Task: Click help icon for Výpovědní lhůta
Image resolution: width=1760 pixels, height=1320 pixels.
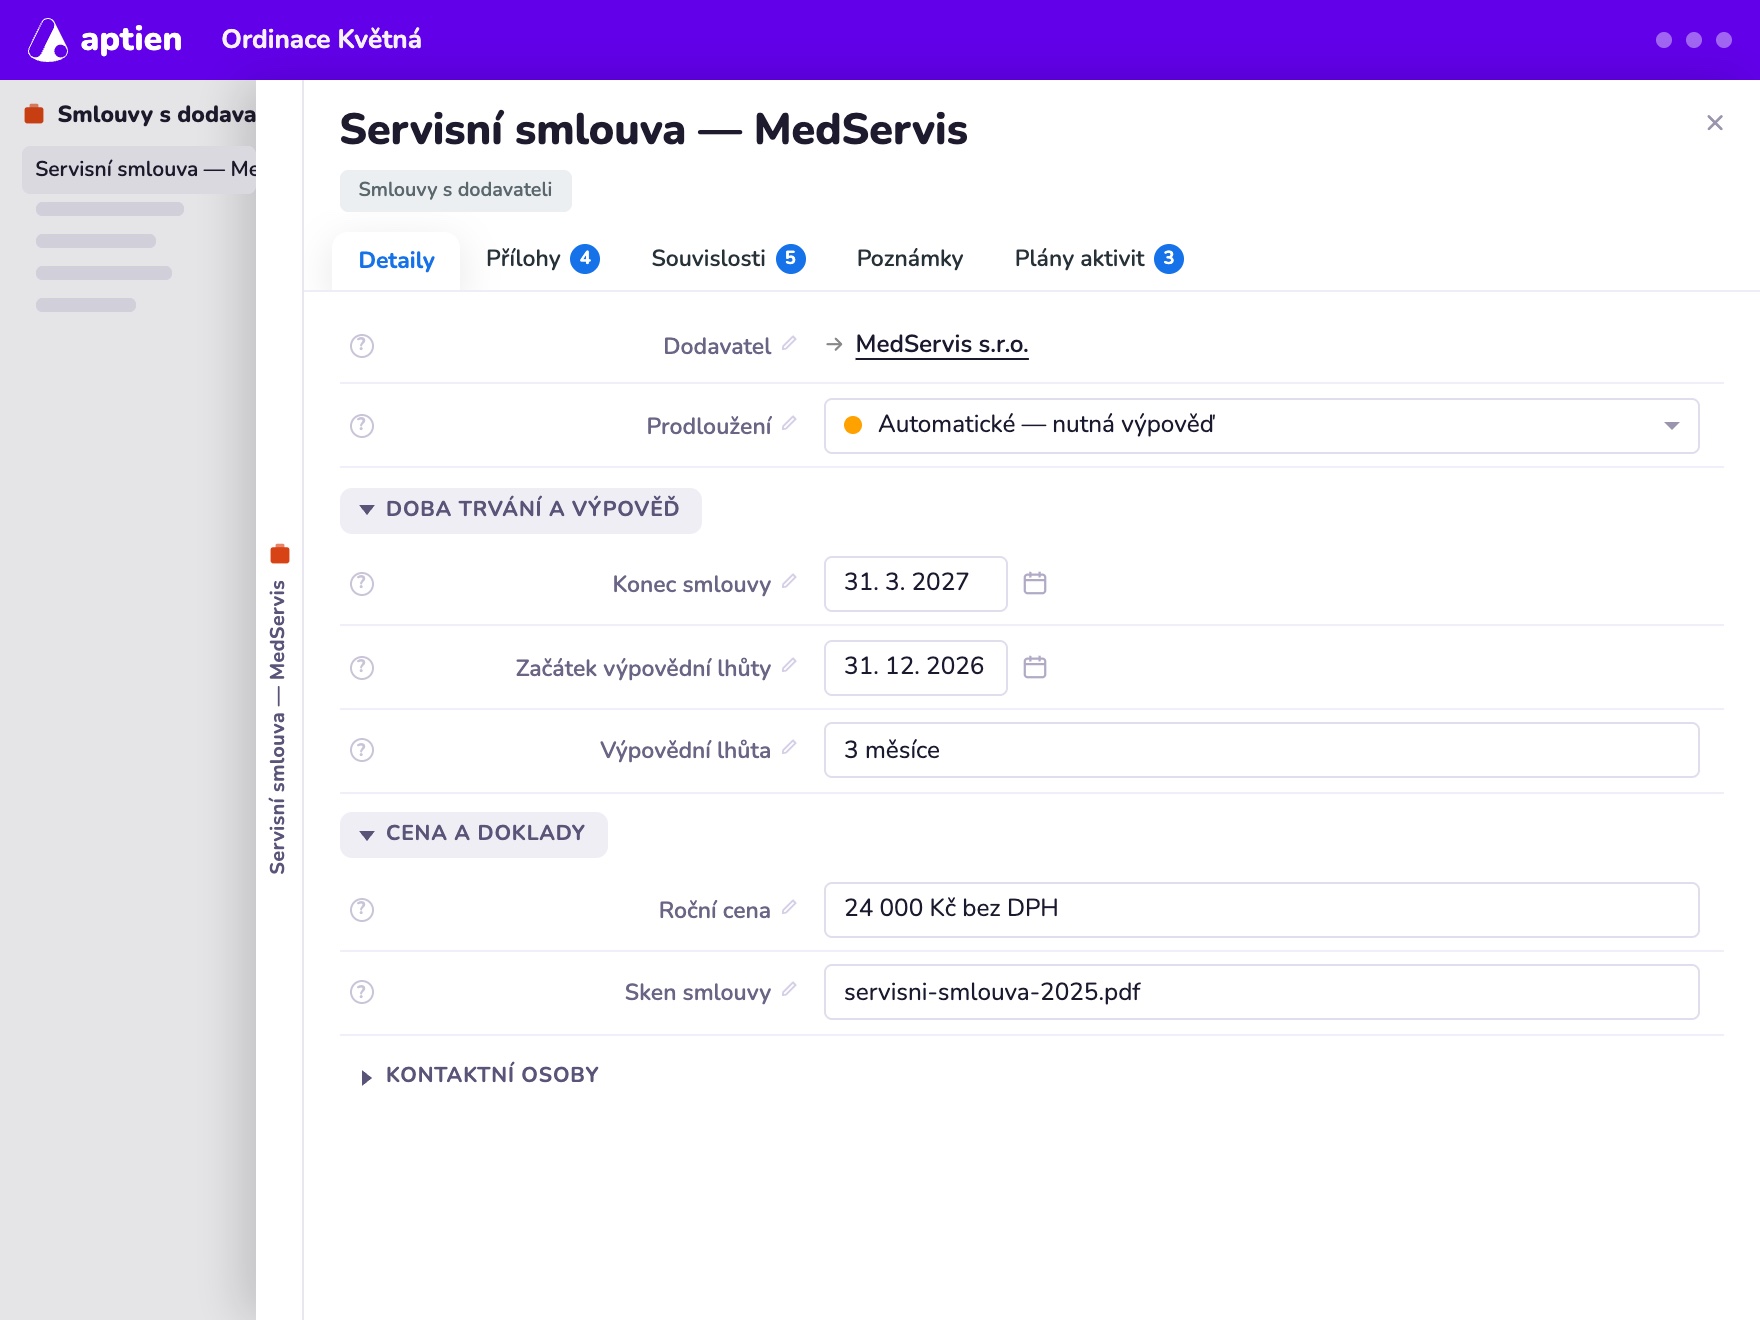Action: pyautogui.click(x=362, y=750)
